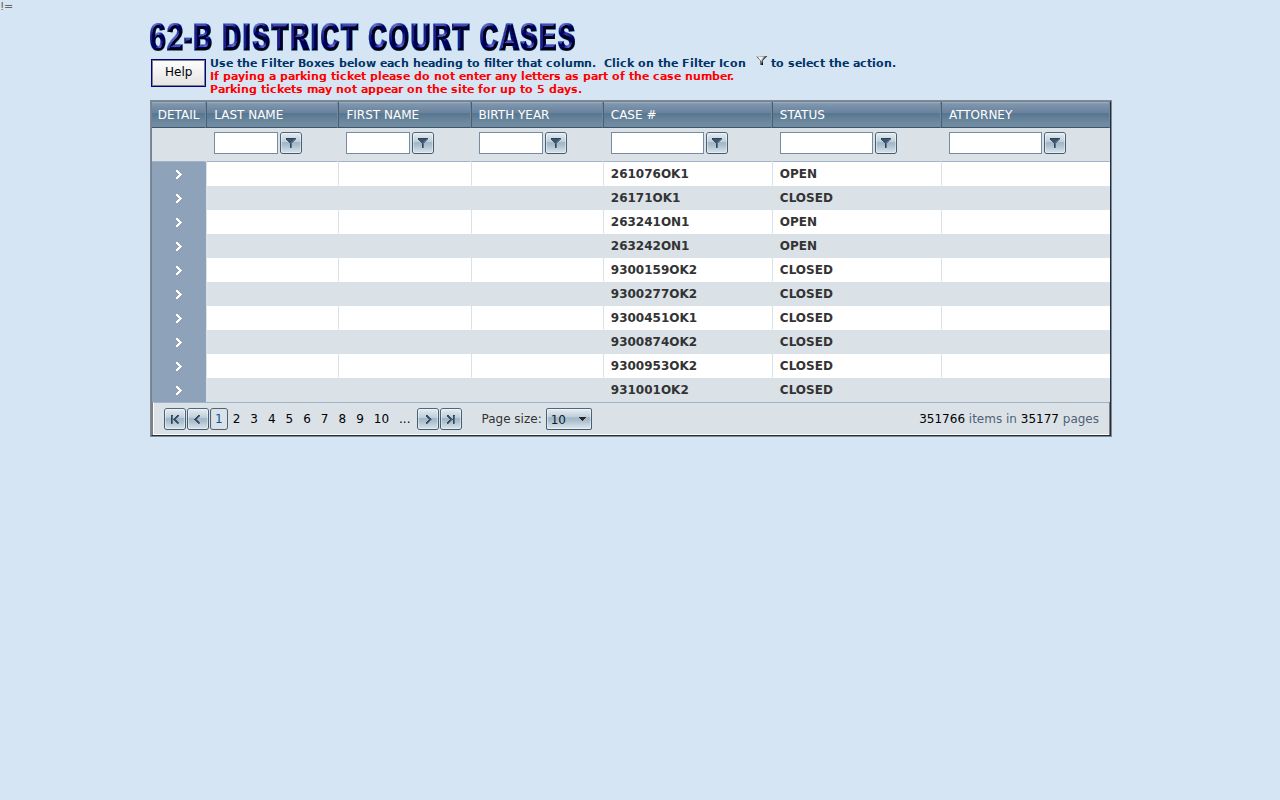Jump to the last page of results
Screen dimensions: 1280x800
[x=451, y=419]
